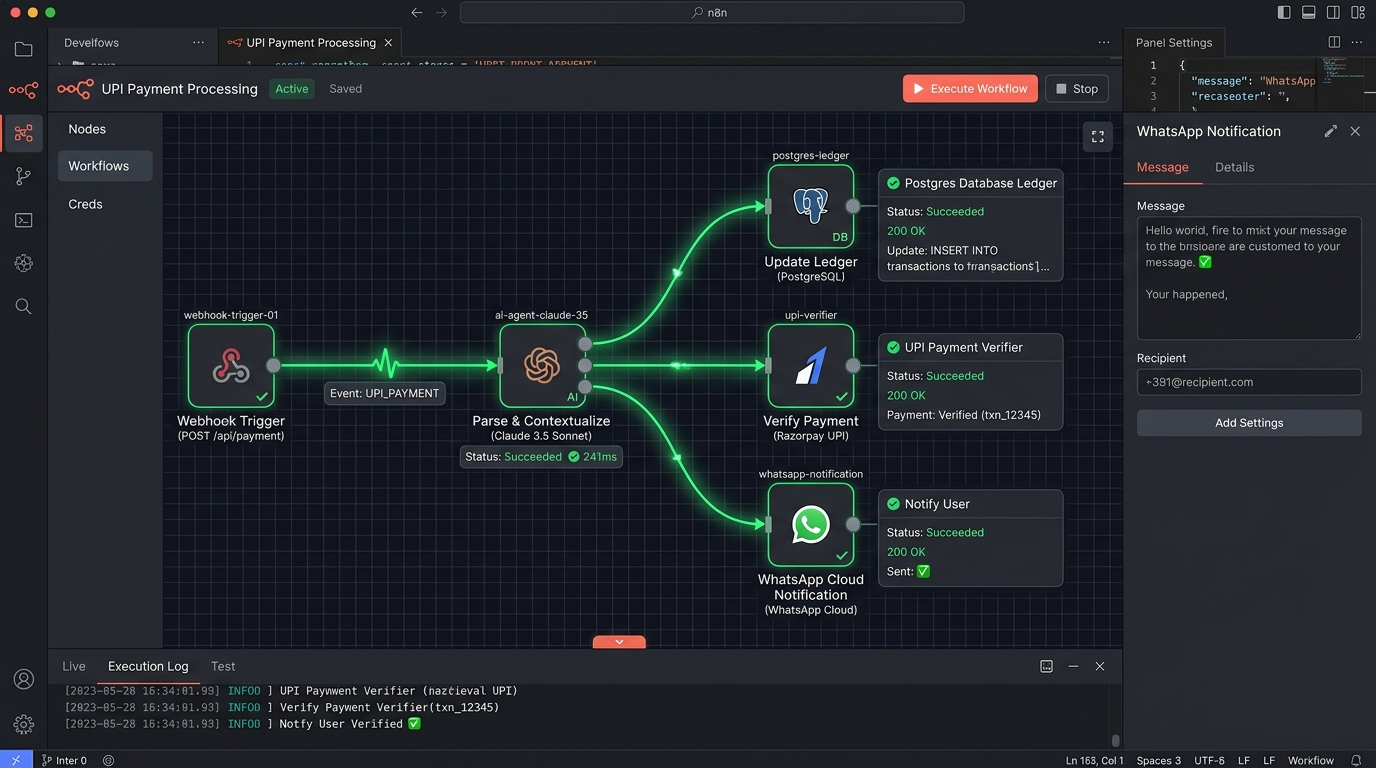1376x768 pixels.
Task: Collapse the canvas with the red chevron
Action: 619,642
